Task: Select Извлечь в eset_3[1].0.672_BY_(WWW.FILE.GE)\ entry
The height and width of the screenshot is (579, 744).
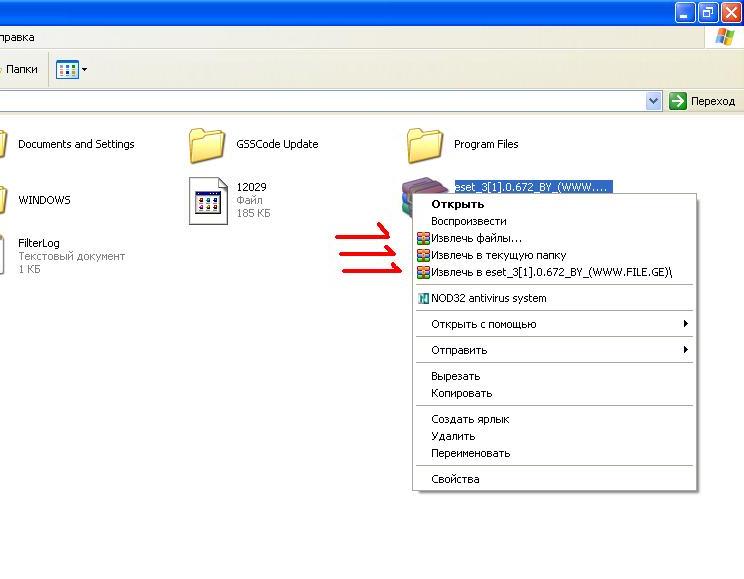Action: click(554, 272)
